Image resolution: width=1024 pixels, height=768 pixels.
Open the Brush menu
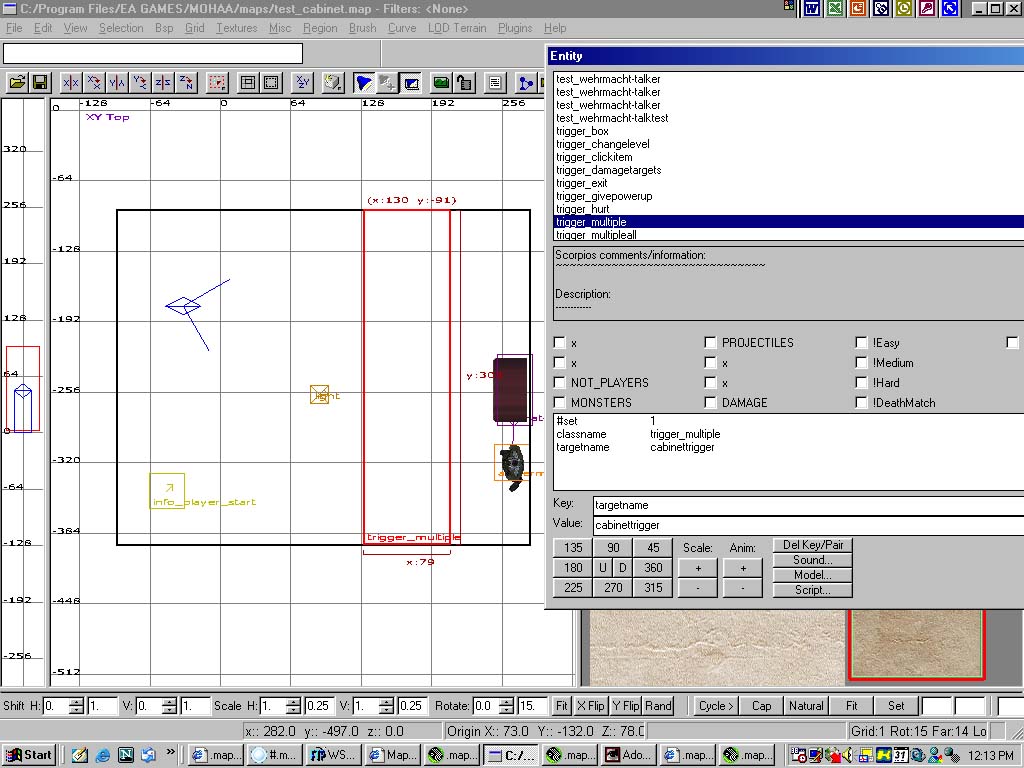point(362,28)
